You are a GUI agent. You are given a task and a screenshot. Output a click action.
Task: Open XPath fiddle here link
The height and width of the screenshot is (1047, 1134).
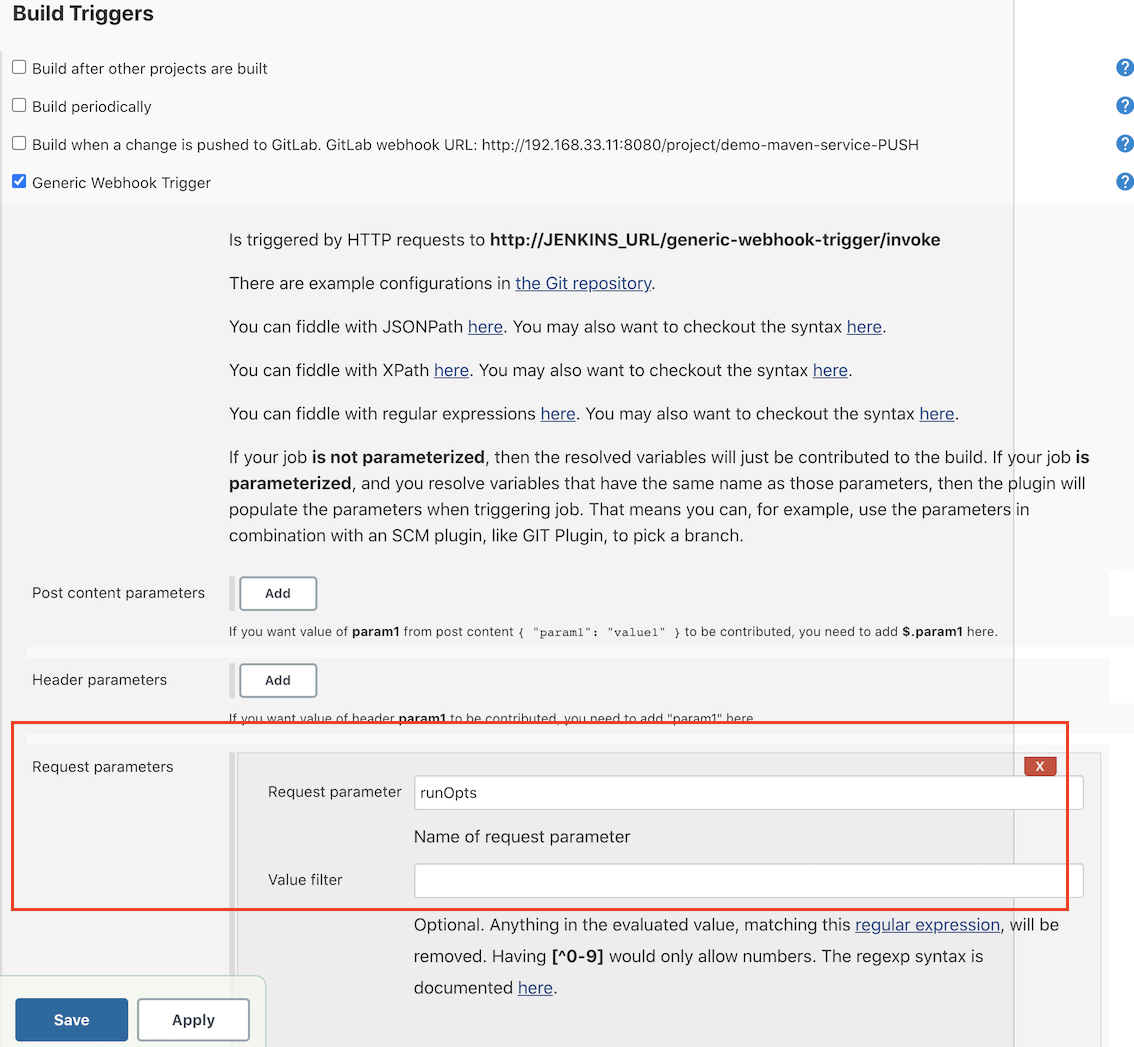451,370
